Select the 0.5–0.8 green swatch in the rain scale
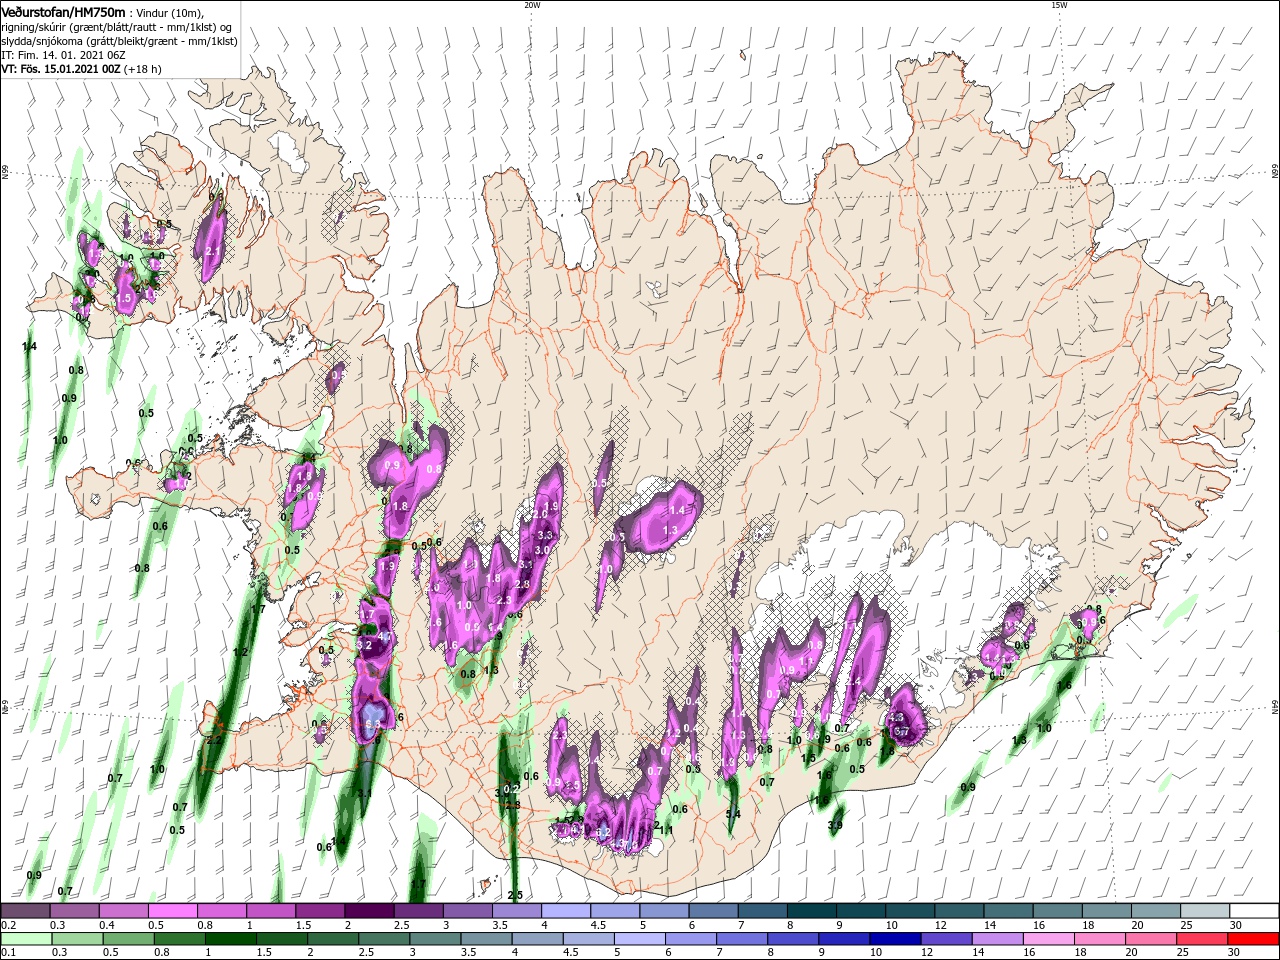 128,939
